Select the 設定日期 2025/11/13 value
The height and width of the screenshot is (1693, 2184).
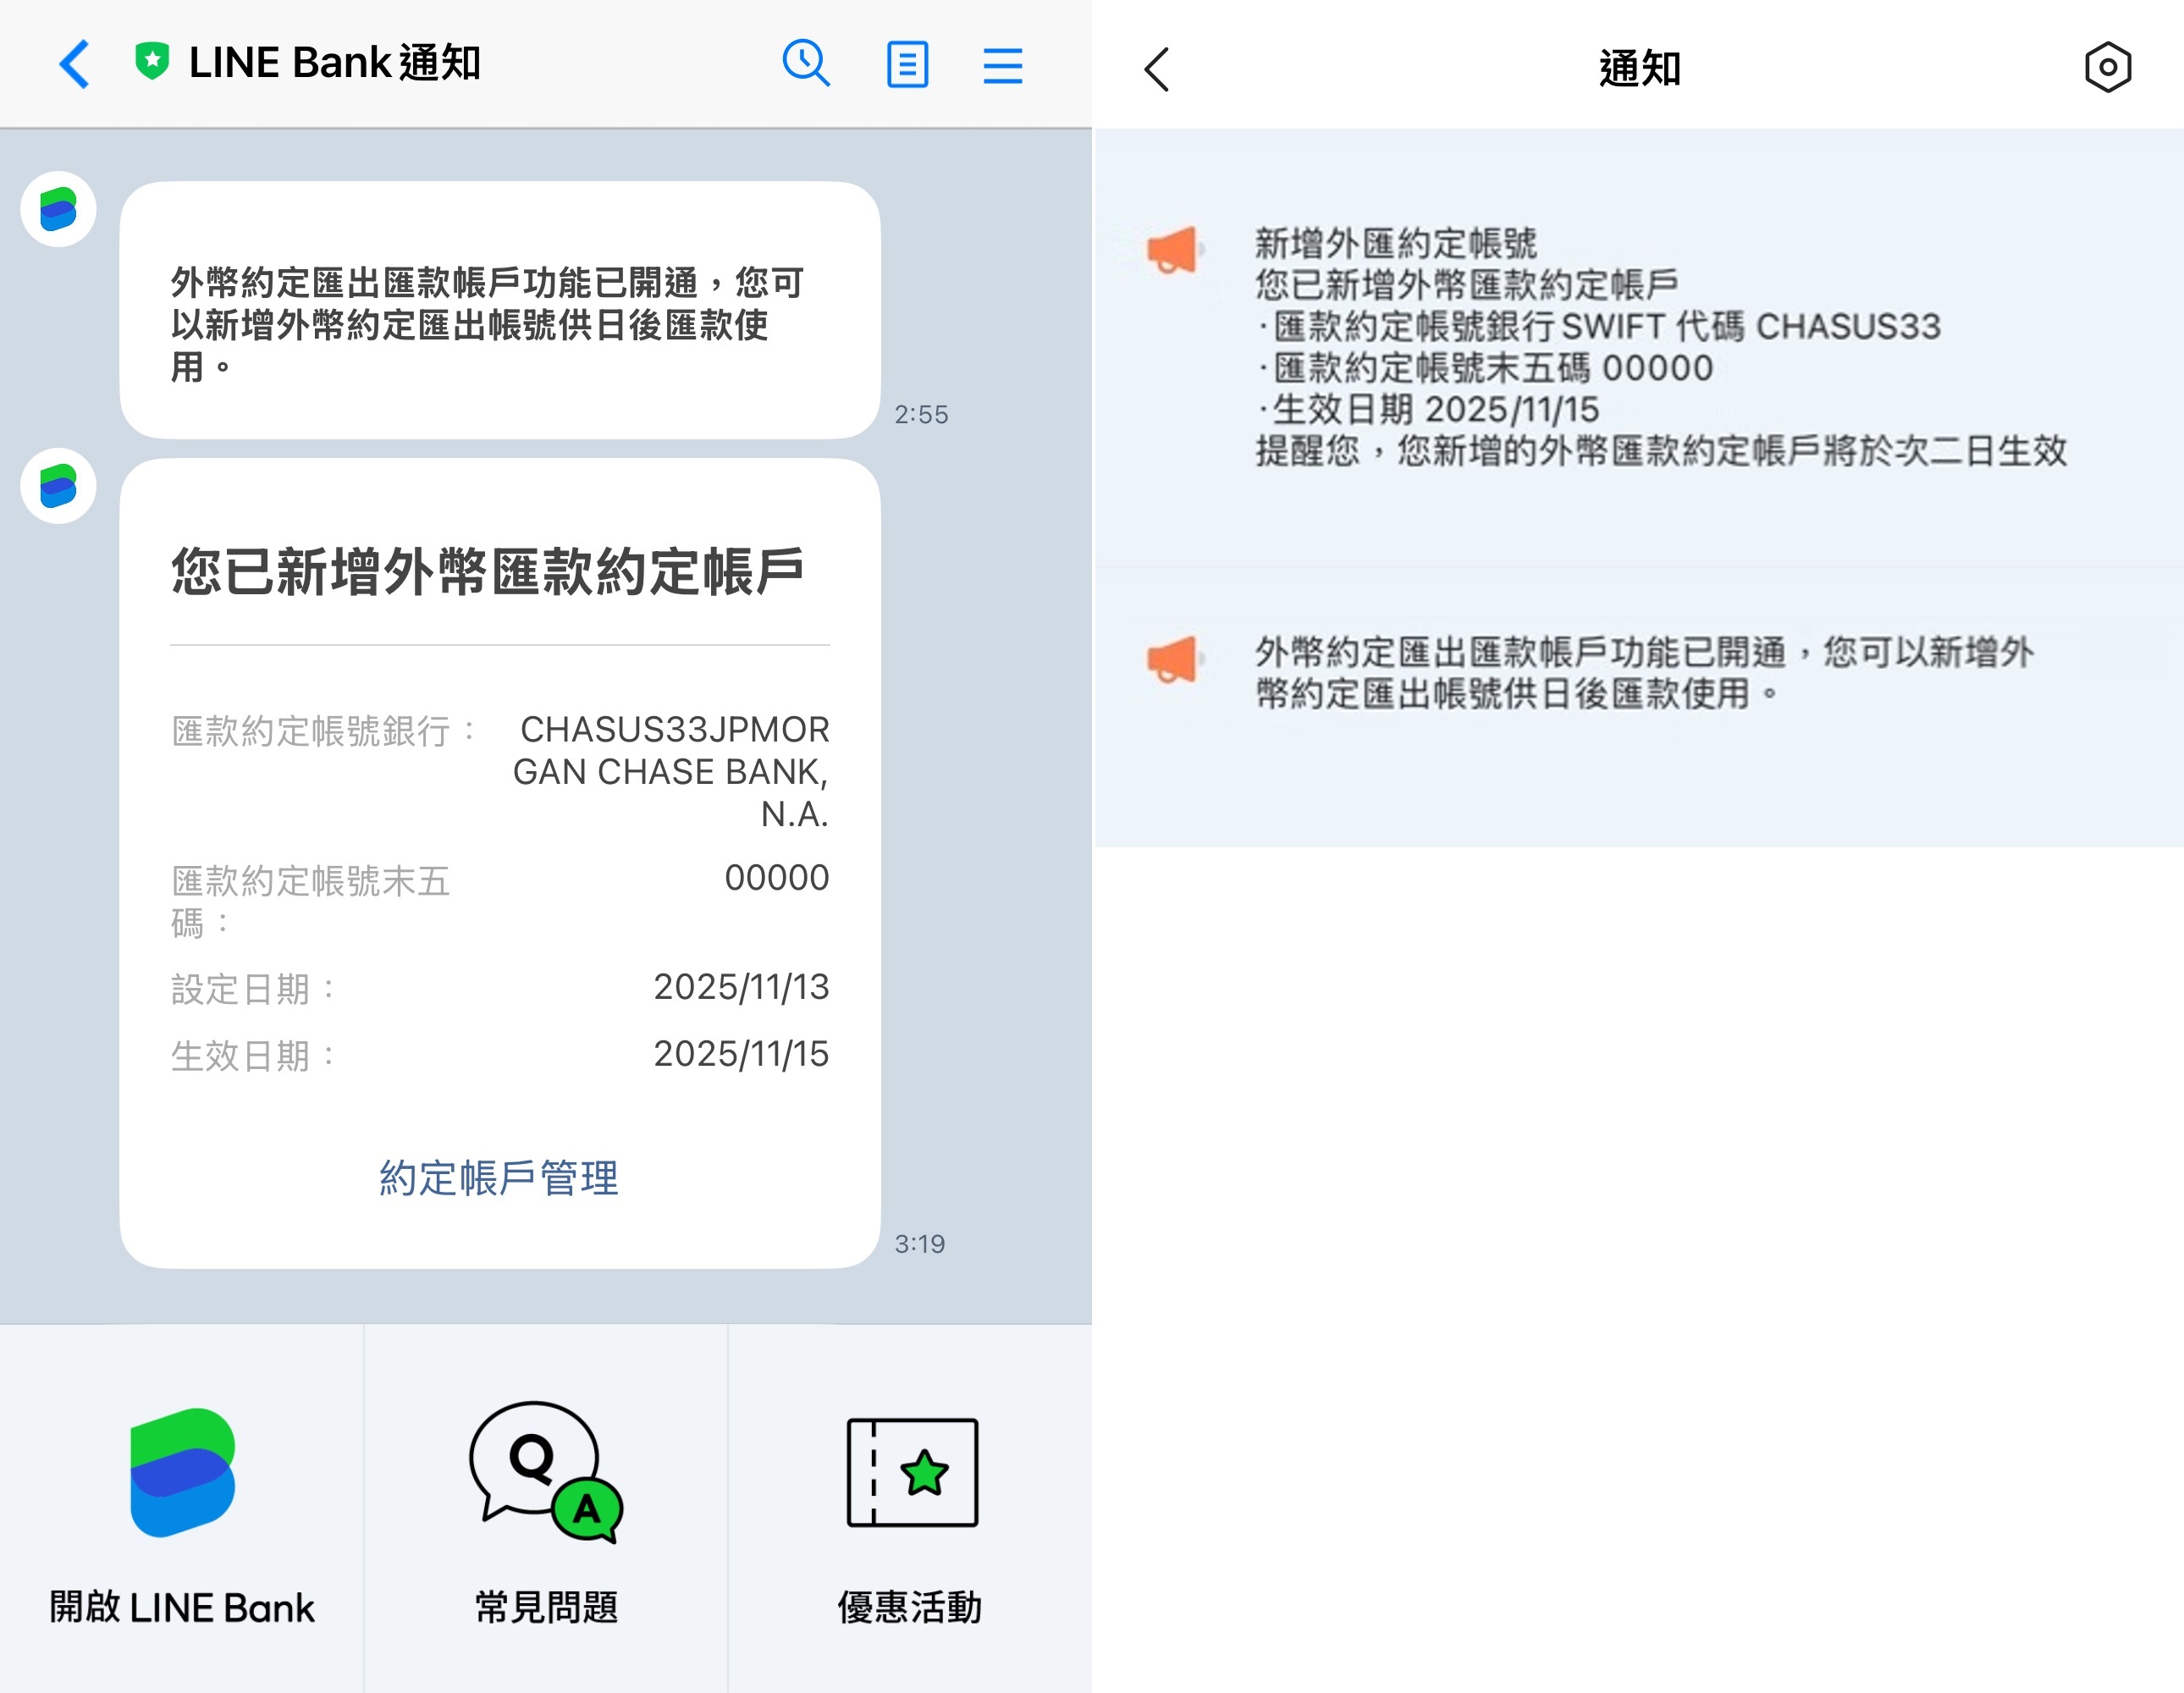tap(741, 987)
